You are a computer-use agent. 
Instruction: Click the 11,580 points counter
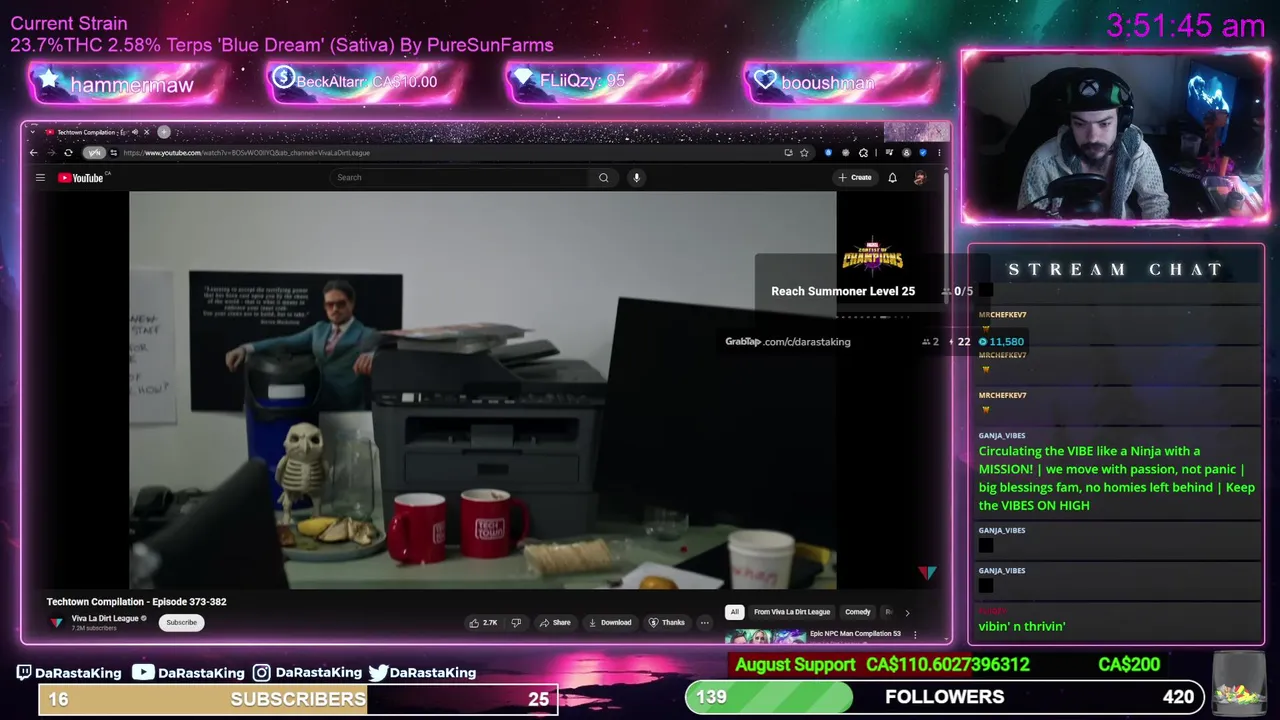pos(1001,342)
